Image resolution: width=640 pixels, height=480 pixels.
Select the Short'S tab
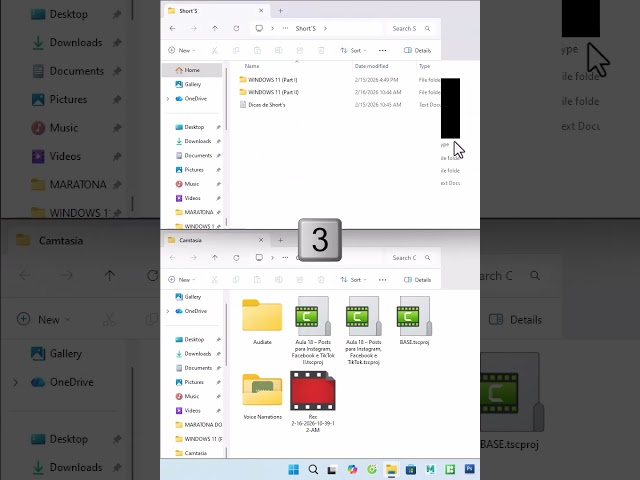click(216, 11)
